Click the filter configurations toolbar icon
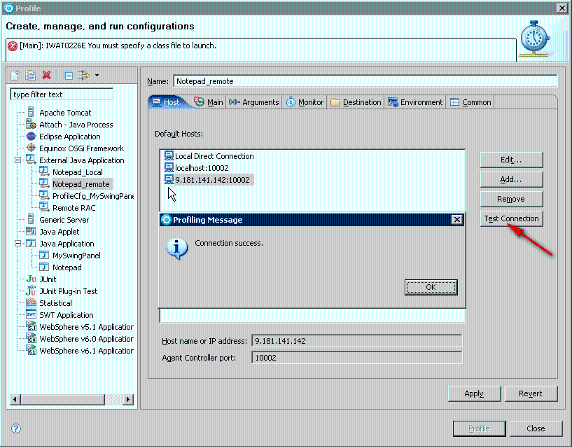 pyautogui.click(x=84, y=75)
